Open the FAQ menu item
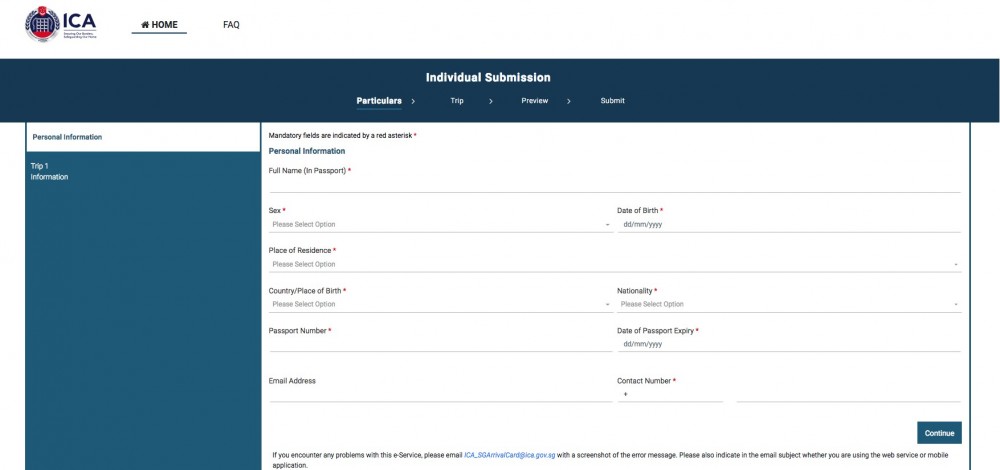The image size is (1000, 470). [x=232, y=25]
